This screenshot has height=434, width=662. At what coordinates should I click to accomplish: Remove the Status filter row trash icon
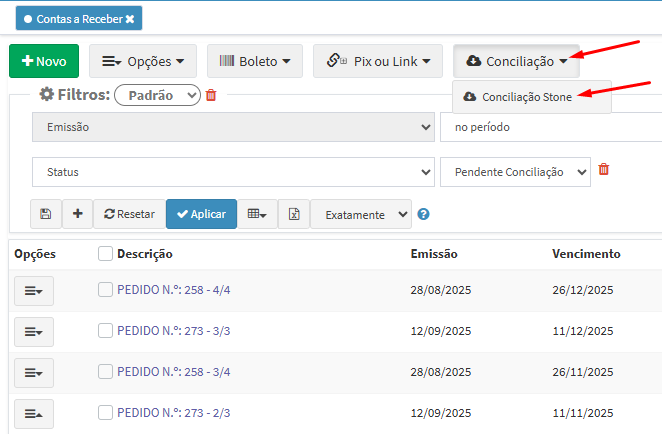tap(603, 170)
